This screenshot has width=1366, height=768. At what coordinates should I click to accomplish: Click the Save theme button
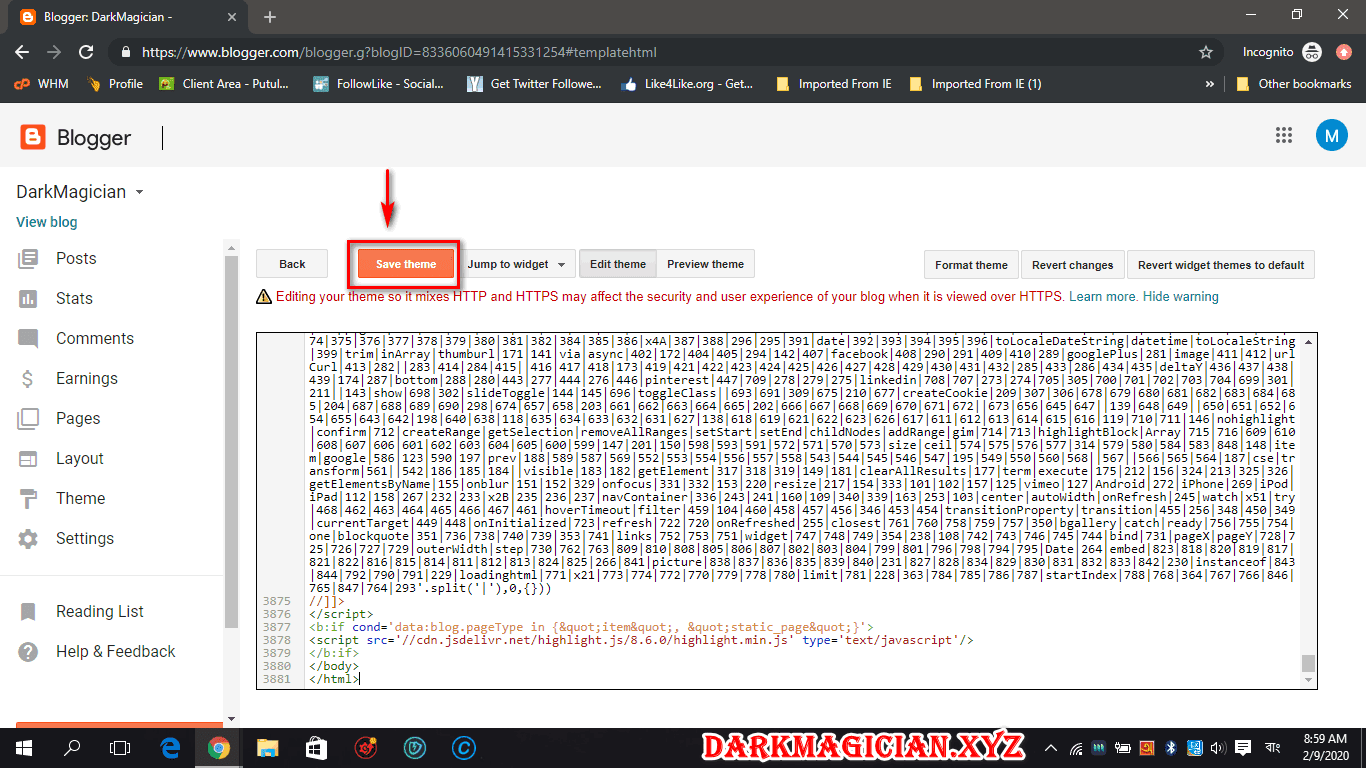(x=406, y=264)
